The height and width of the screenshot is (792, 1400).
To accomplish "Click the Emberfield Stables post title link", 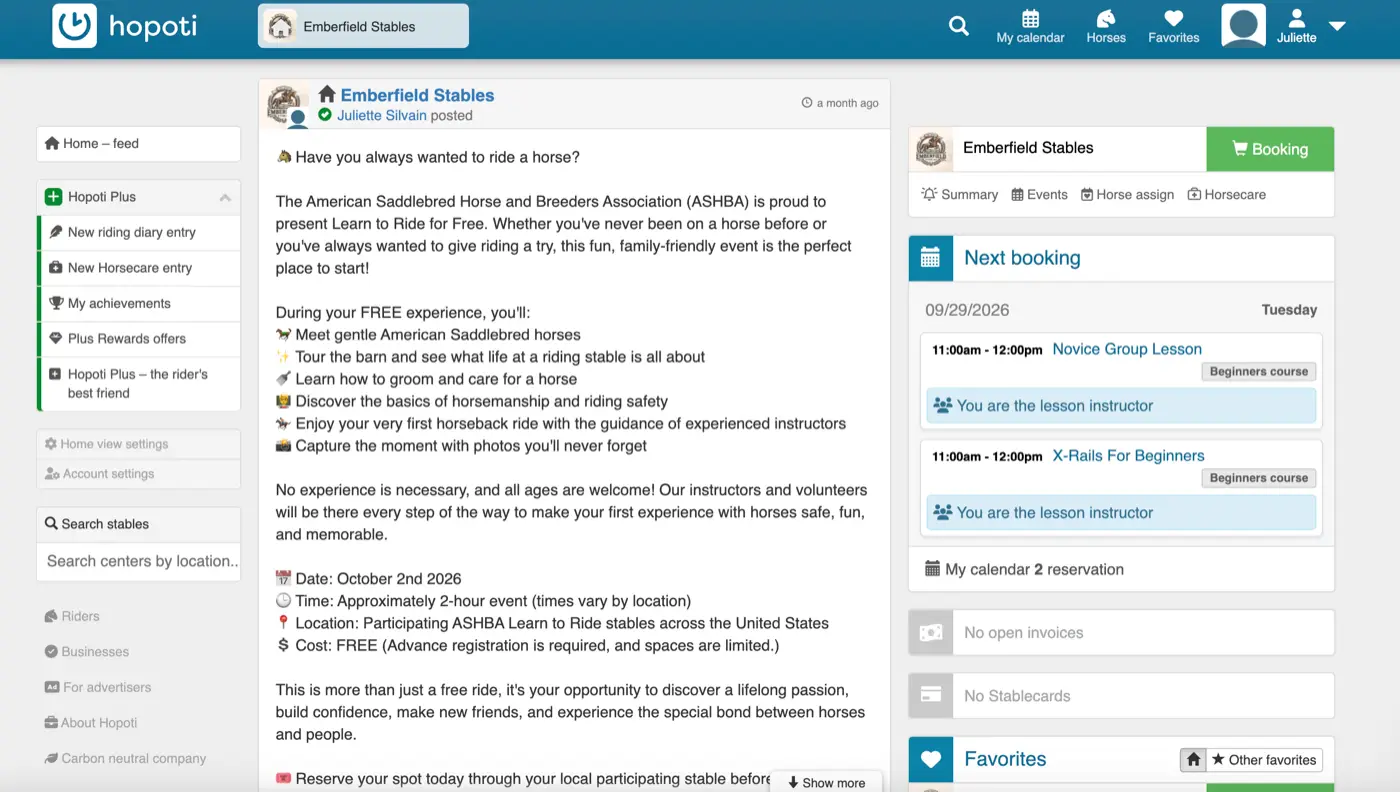I will click(x=417, y=95).
